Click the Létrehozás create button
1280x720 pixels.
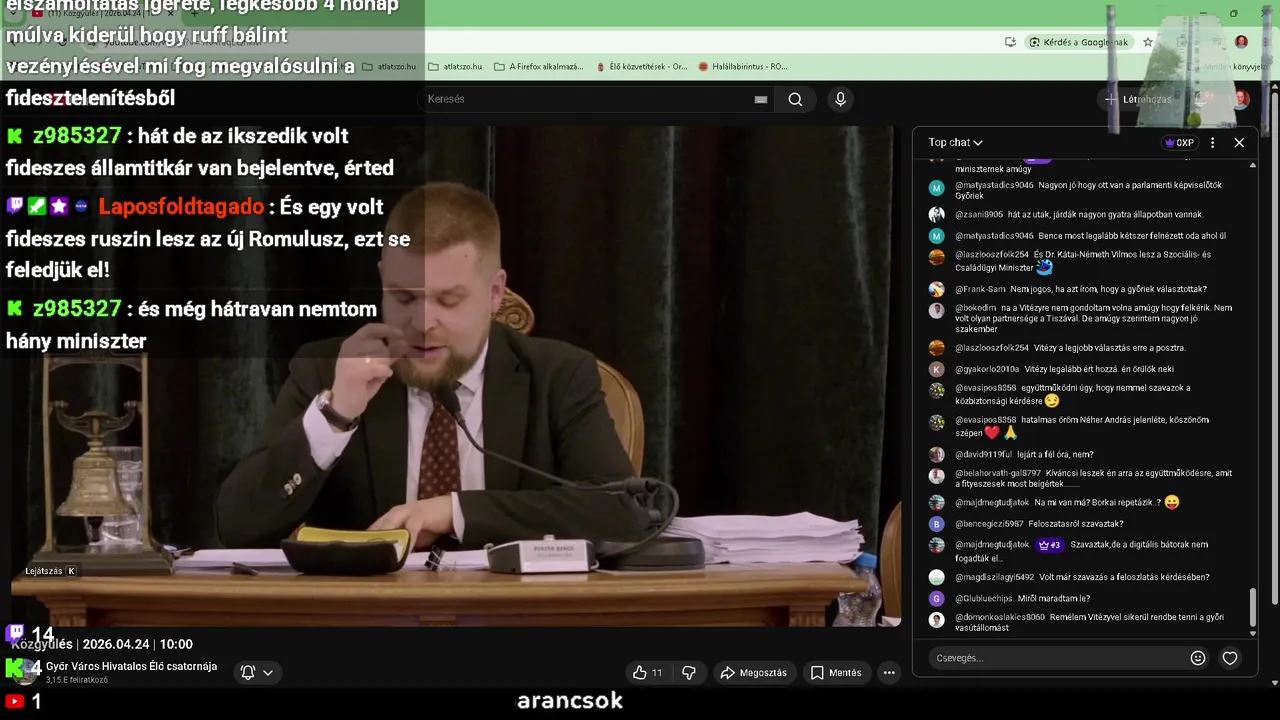coord(1138,99)
